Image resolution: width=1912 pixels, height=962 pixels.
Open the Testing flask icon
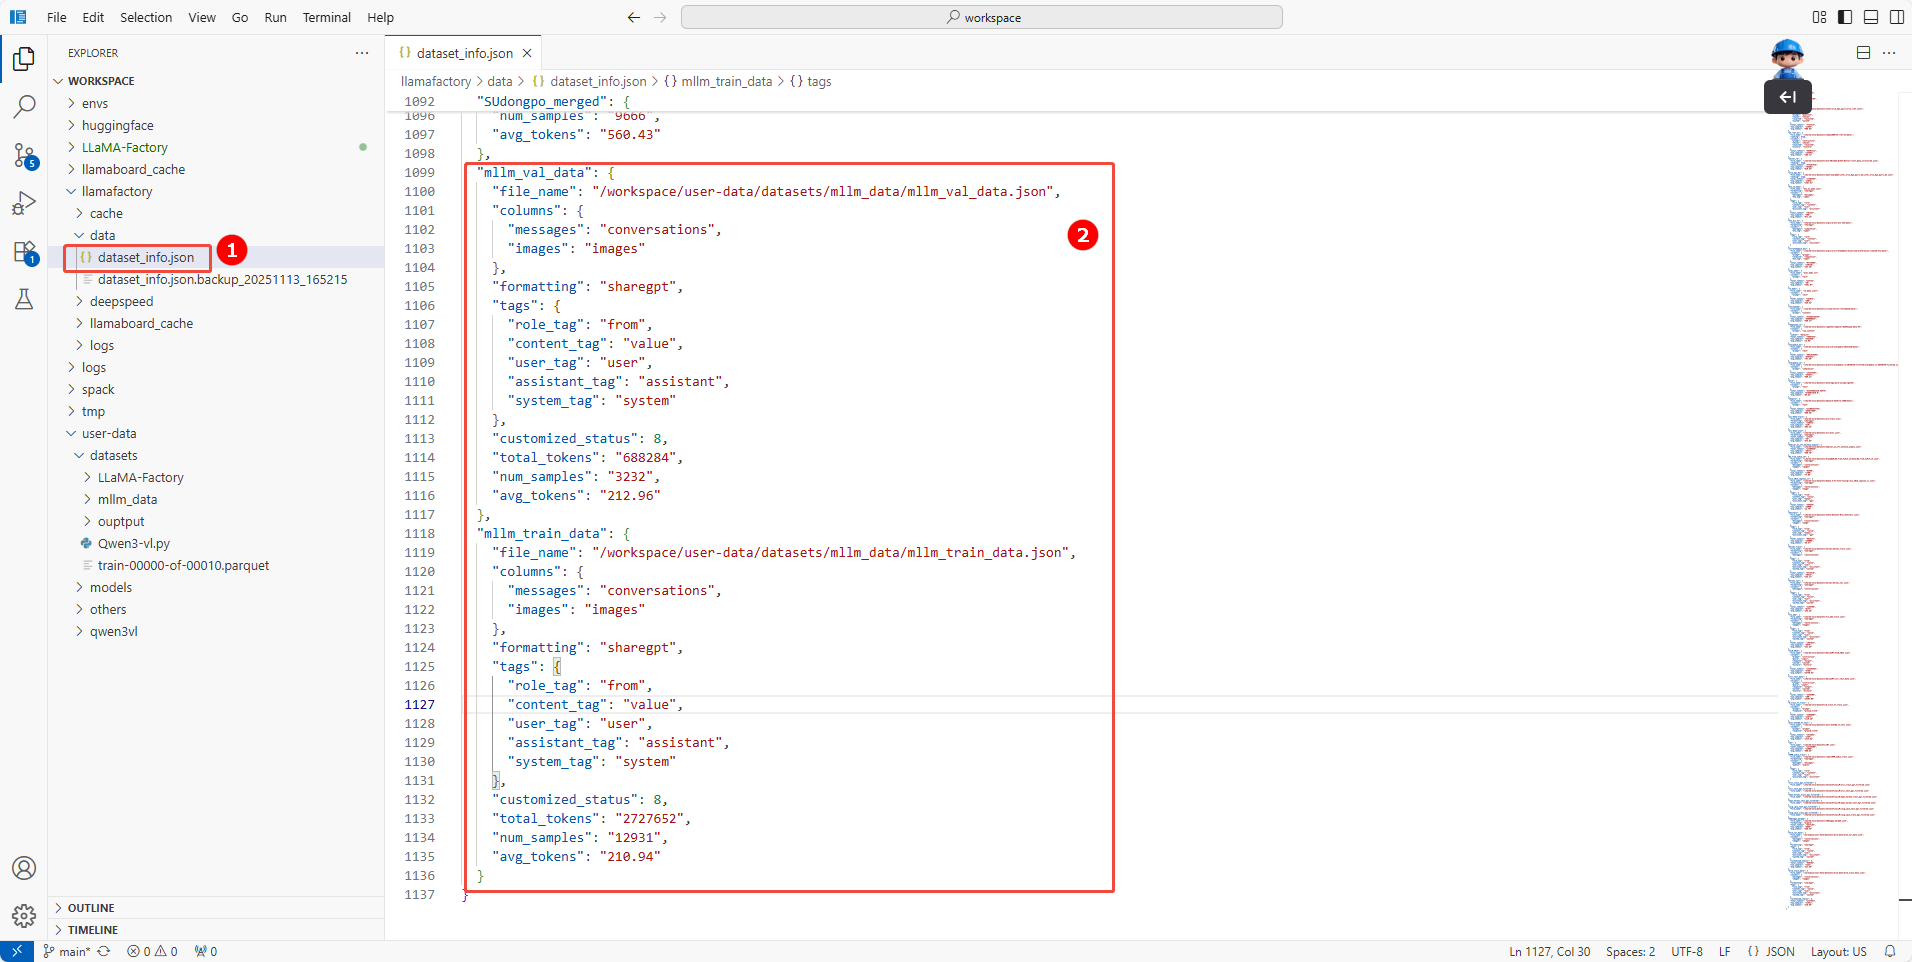click(24, 299)
